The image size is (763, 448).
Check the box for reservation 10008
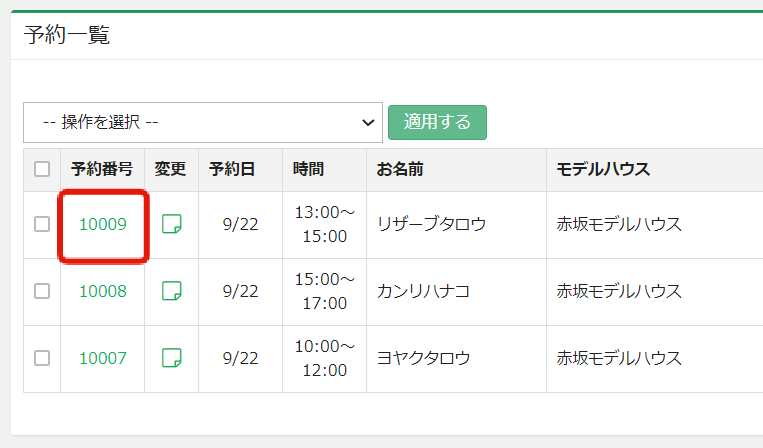(42, 291)
